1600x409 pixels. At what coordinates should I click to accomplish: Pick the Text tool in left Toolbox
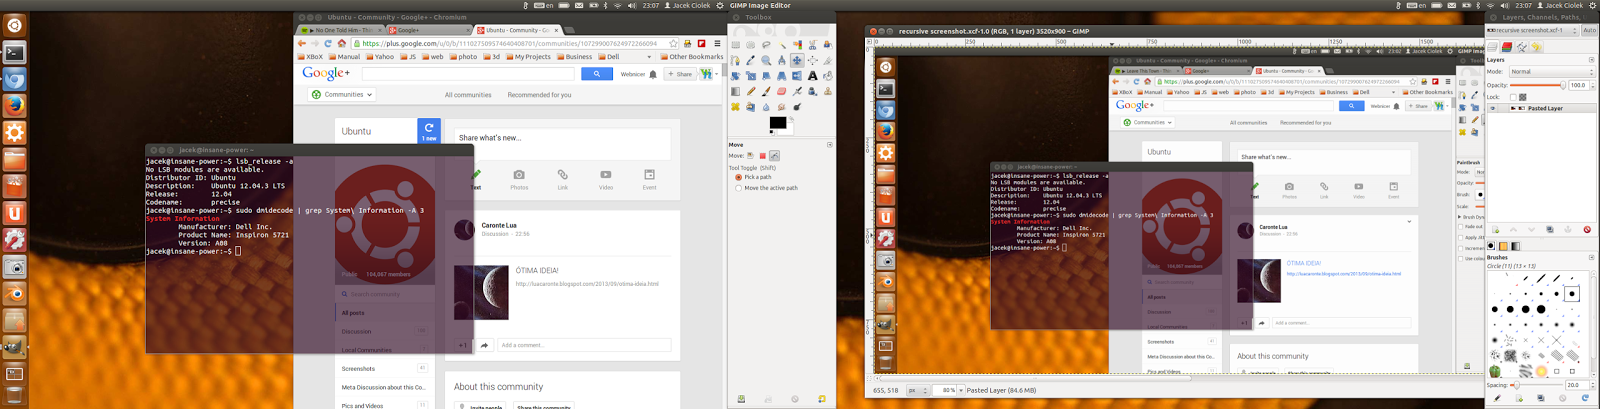pos(813,75)
